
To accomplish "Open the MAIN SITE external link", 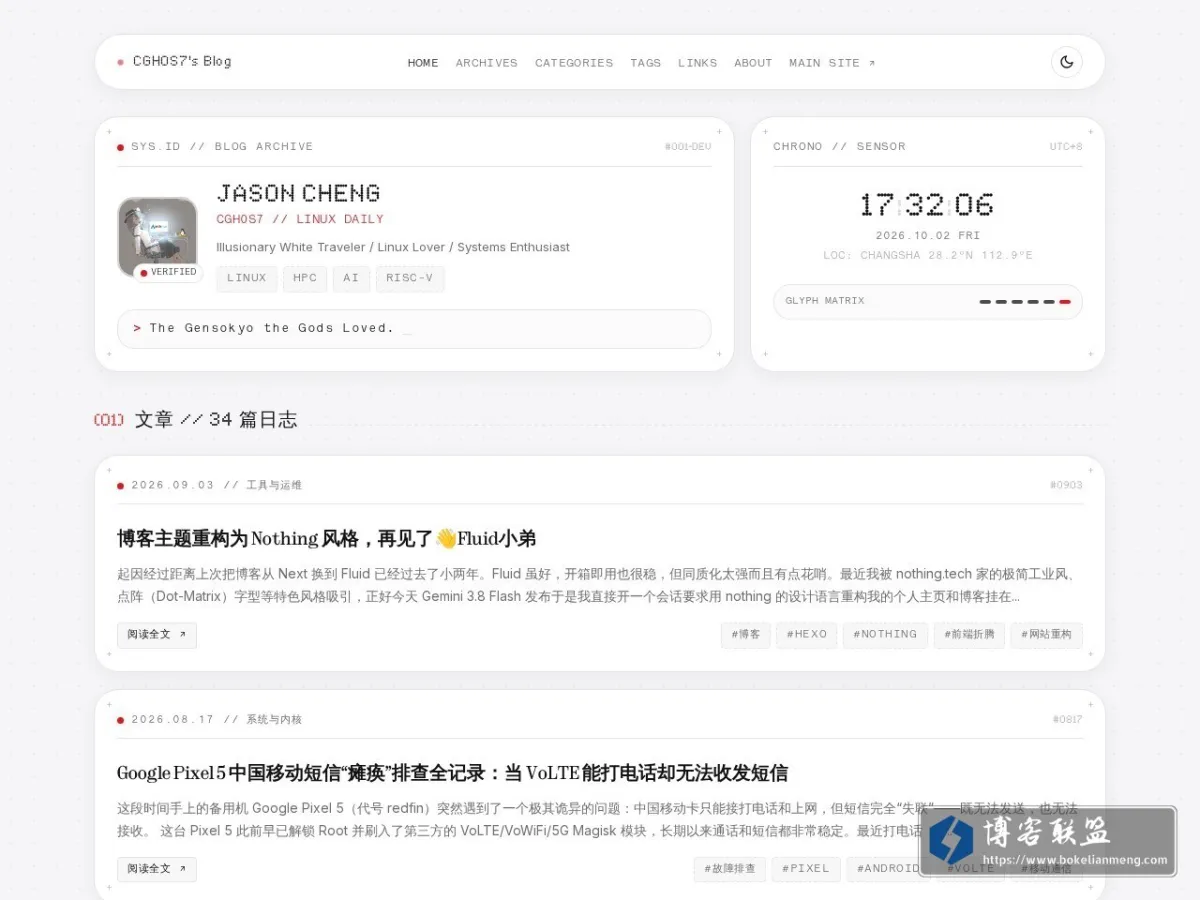I will [832, 62].
